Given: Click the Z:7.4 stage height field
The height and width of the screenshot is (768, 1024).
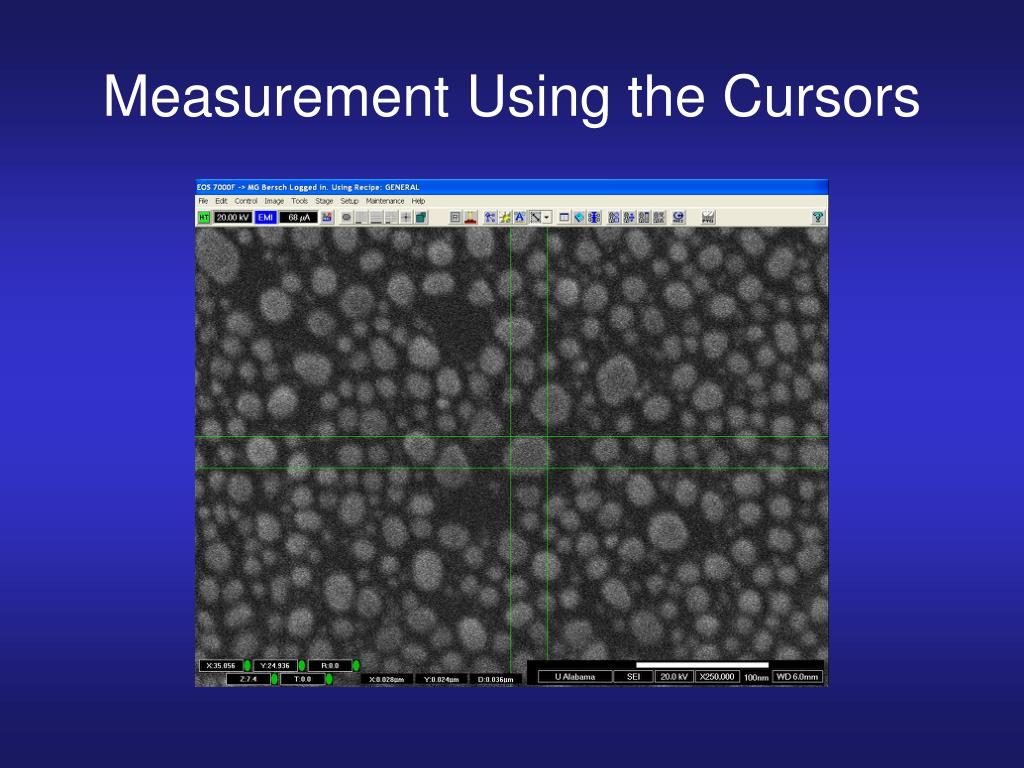Looking at the screenshot, I should click(248, 679).
